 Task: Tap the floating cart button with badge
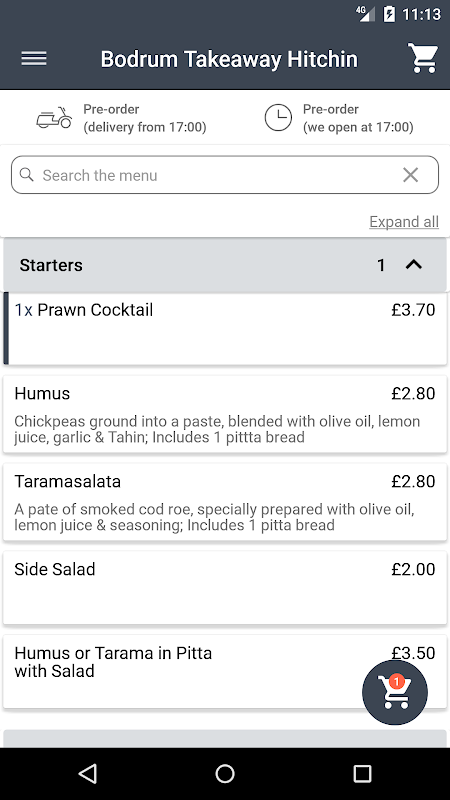394,692
